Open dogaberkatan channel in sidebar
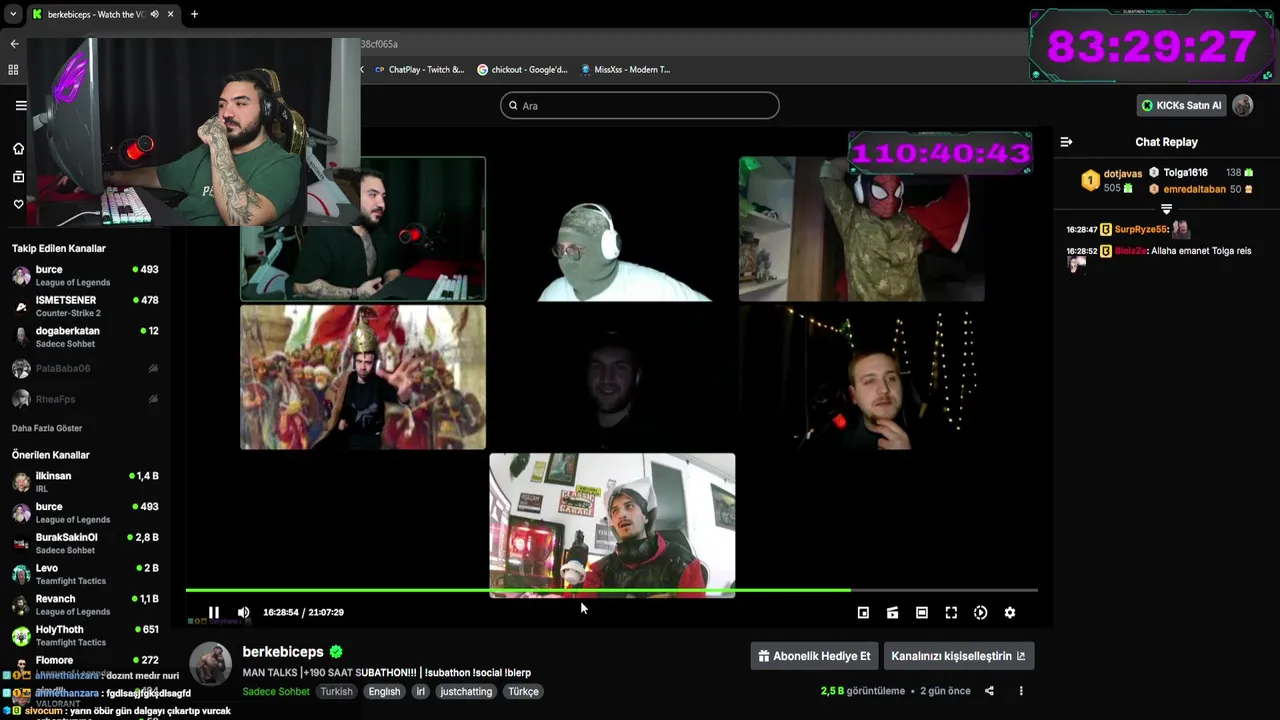This screenshot has height=720, width=1280. [x=85, y=337]
